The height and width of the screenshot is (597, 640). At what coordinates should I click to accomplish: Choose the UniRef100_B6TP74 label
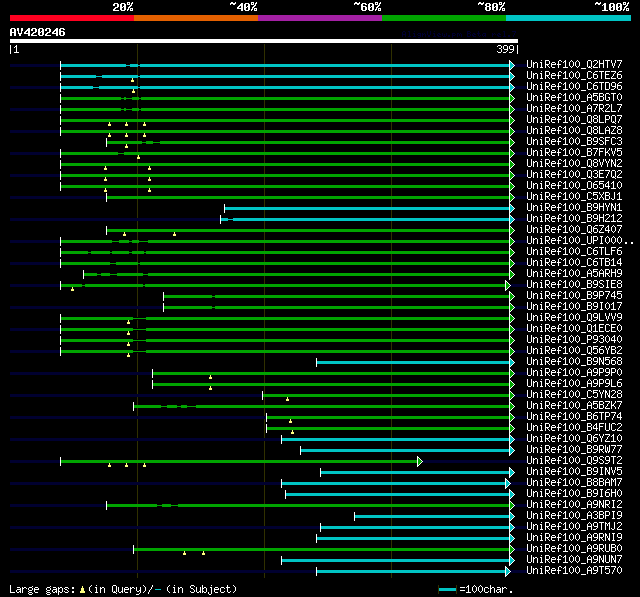[574, 417]
